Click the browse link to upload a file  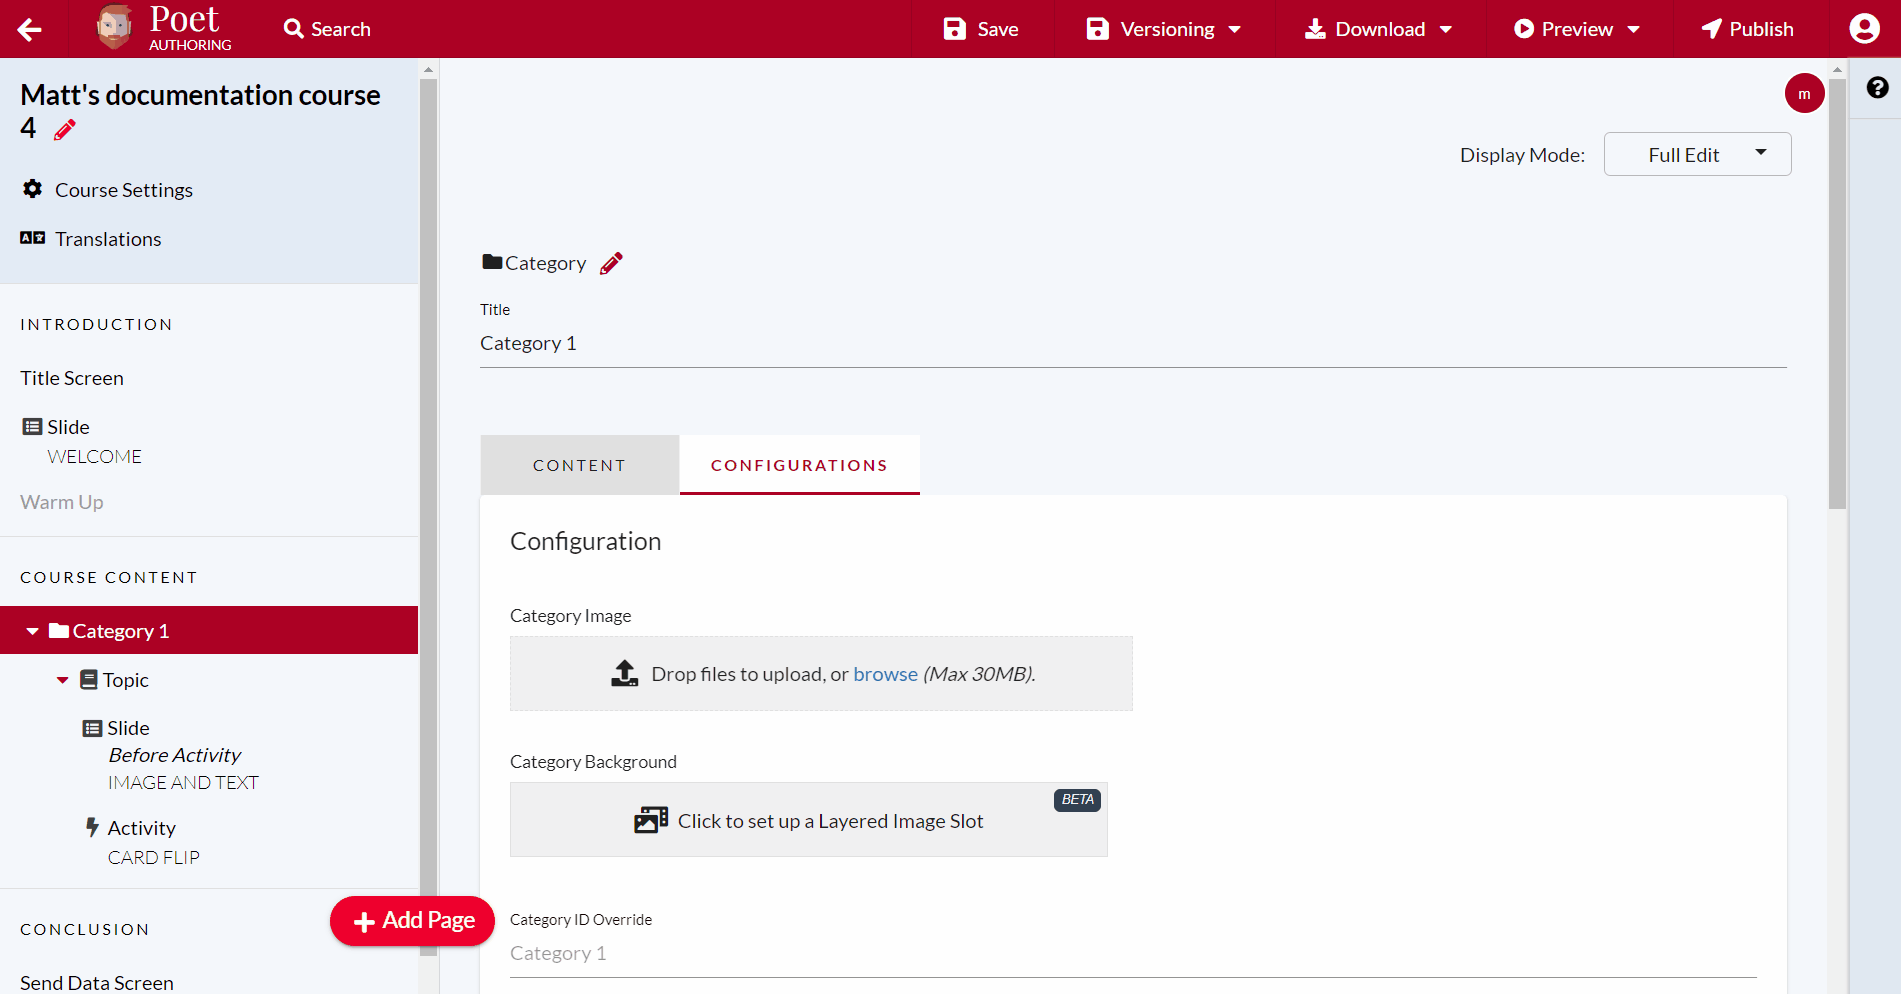(885, 674)
